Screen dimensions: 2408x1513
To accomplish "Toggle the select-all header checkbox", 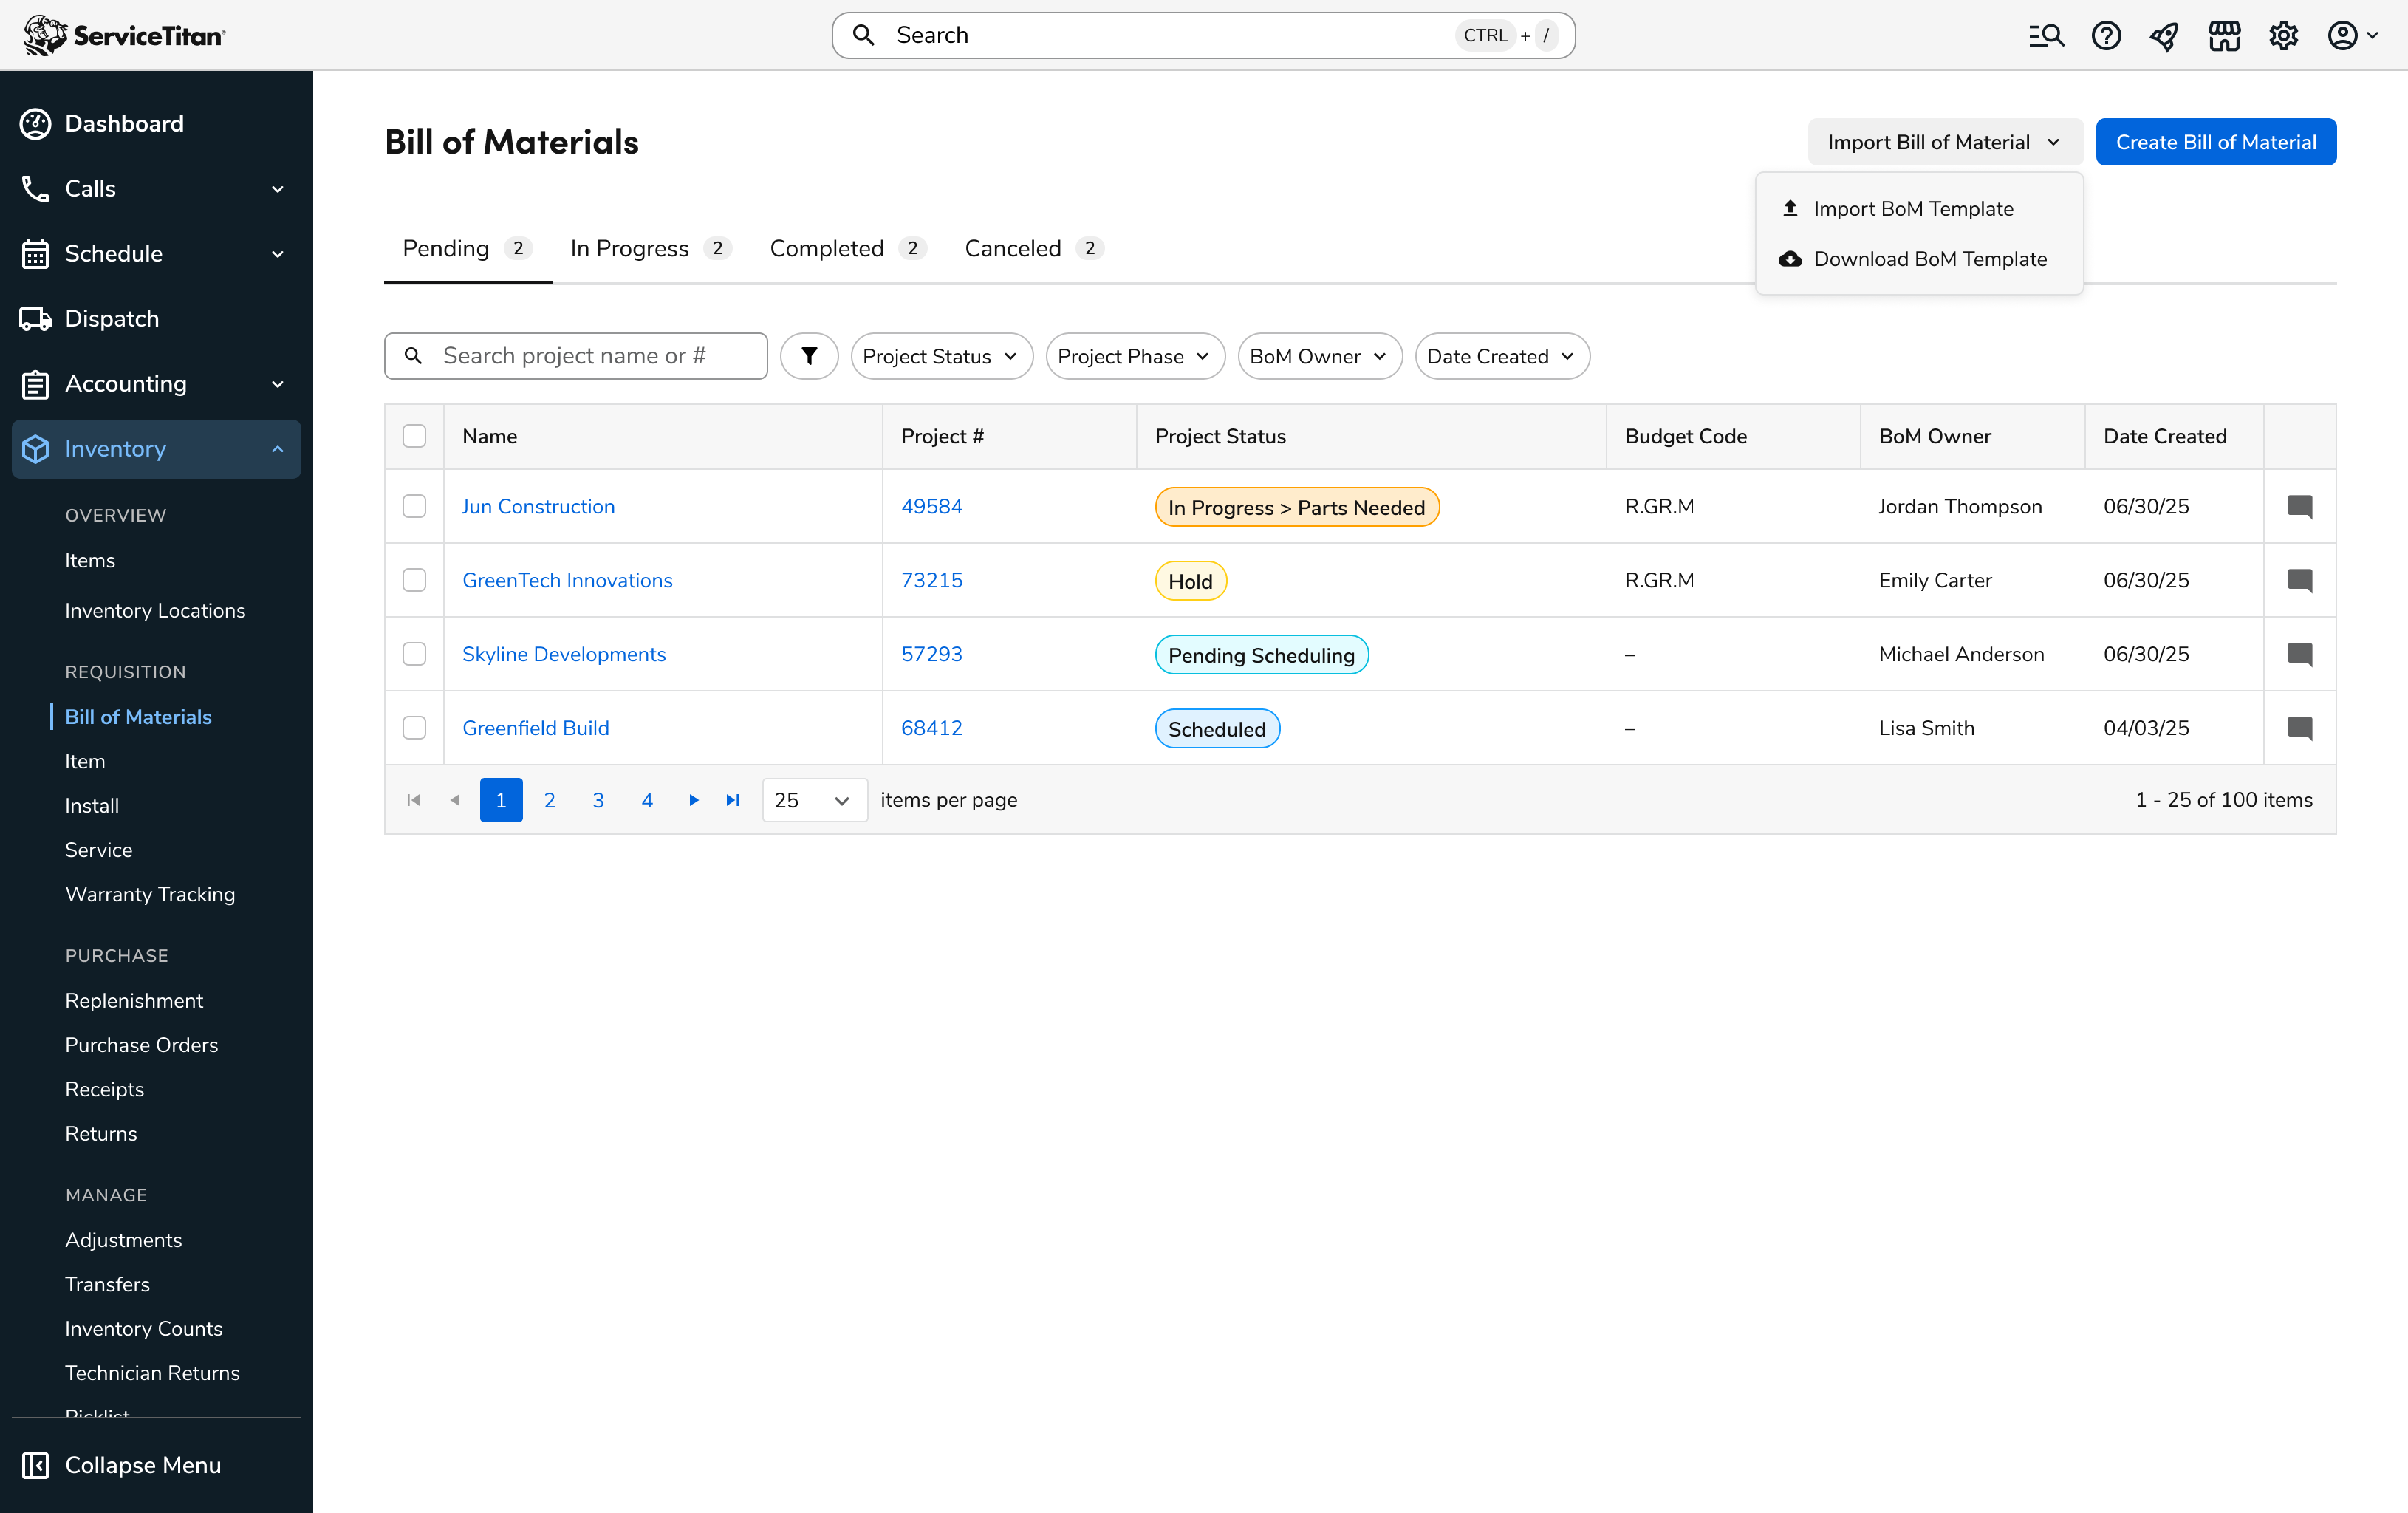I will (x=414, y=436).
